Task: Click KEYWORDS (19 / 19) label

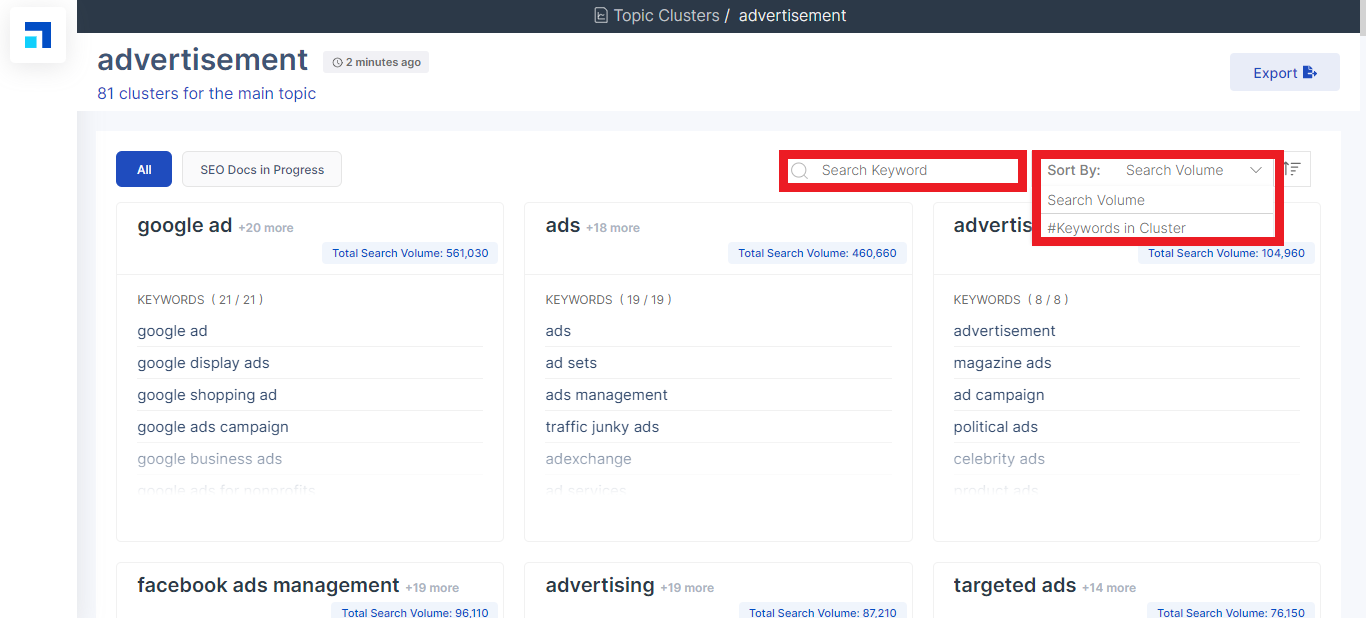Action: point(608,299)
